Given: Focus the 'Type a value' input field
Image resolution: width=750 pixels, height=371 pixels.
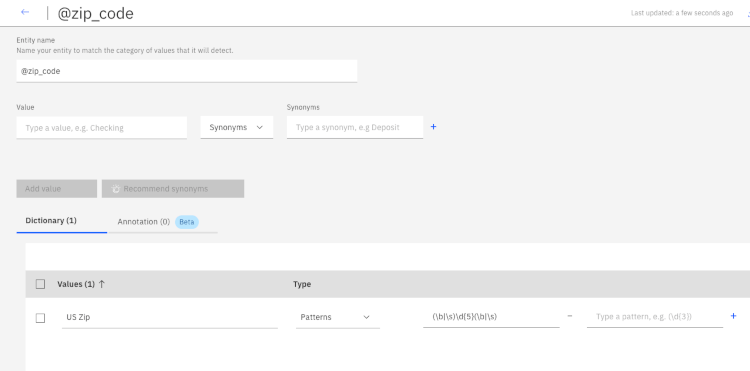Looking at the screenshot, I should click(x=101, y=128).
